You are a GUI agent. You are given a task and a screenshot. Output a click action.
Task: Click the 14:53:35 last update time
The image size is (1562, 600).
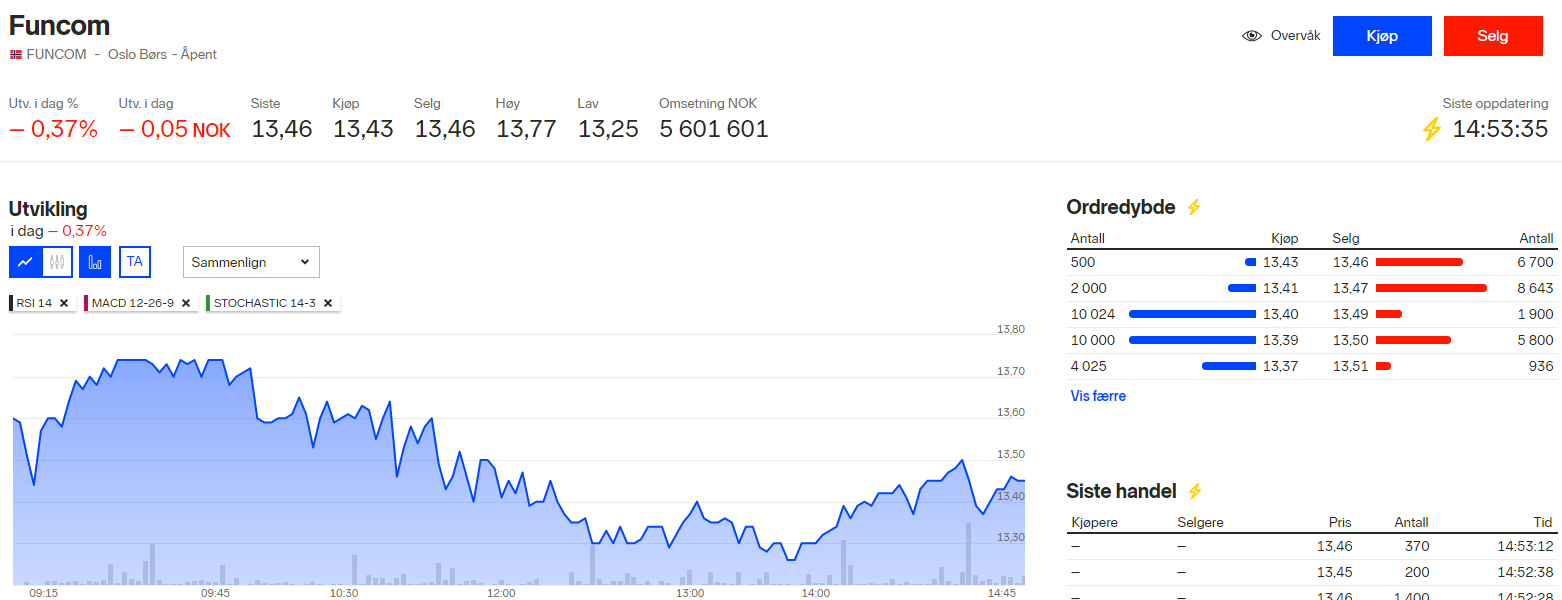[x=1500, y=129]
